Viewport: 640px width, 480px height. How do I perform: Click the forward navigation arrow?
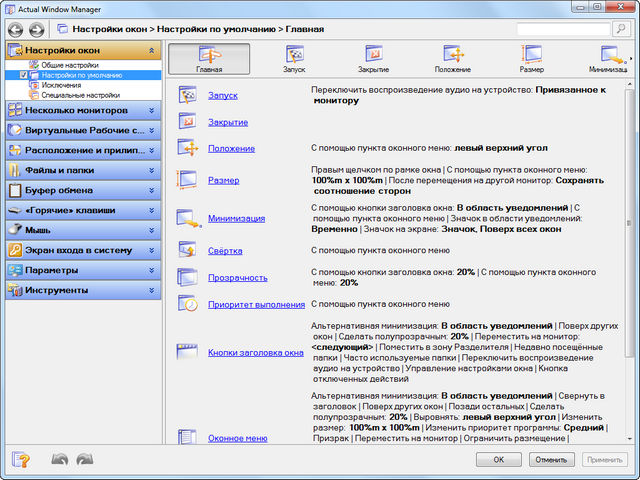(x=37, y=30)
